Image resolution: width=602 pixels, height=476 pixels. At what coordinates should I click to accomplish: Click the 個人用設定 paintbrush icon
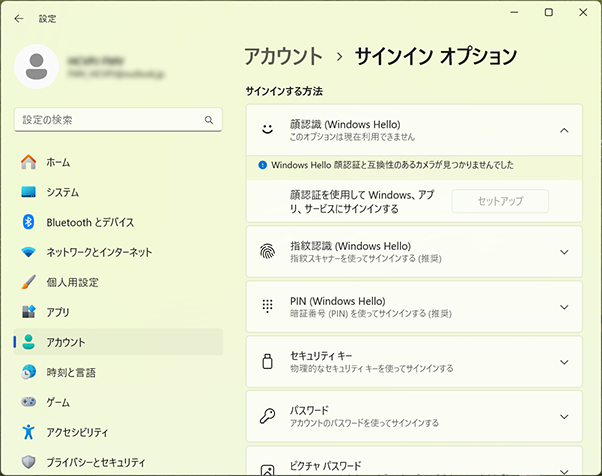(x=29, y=282)
